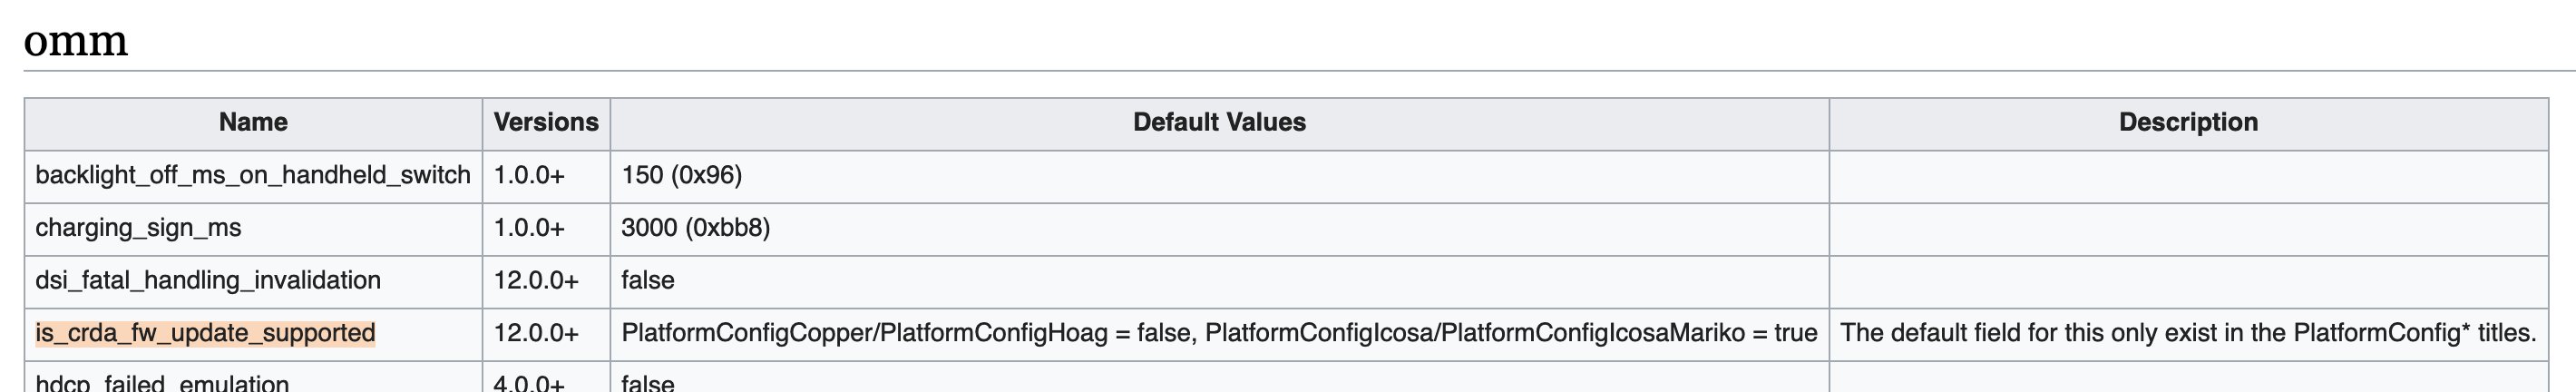Click the 1.0.0+ version for charging_sign_ms
The image size is (2576, 392).
[x=529, y=228]
